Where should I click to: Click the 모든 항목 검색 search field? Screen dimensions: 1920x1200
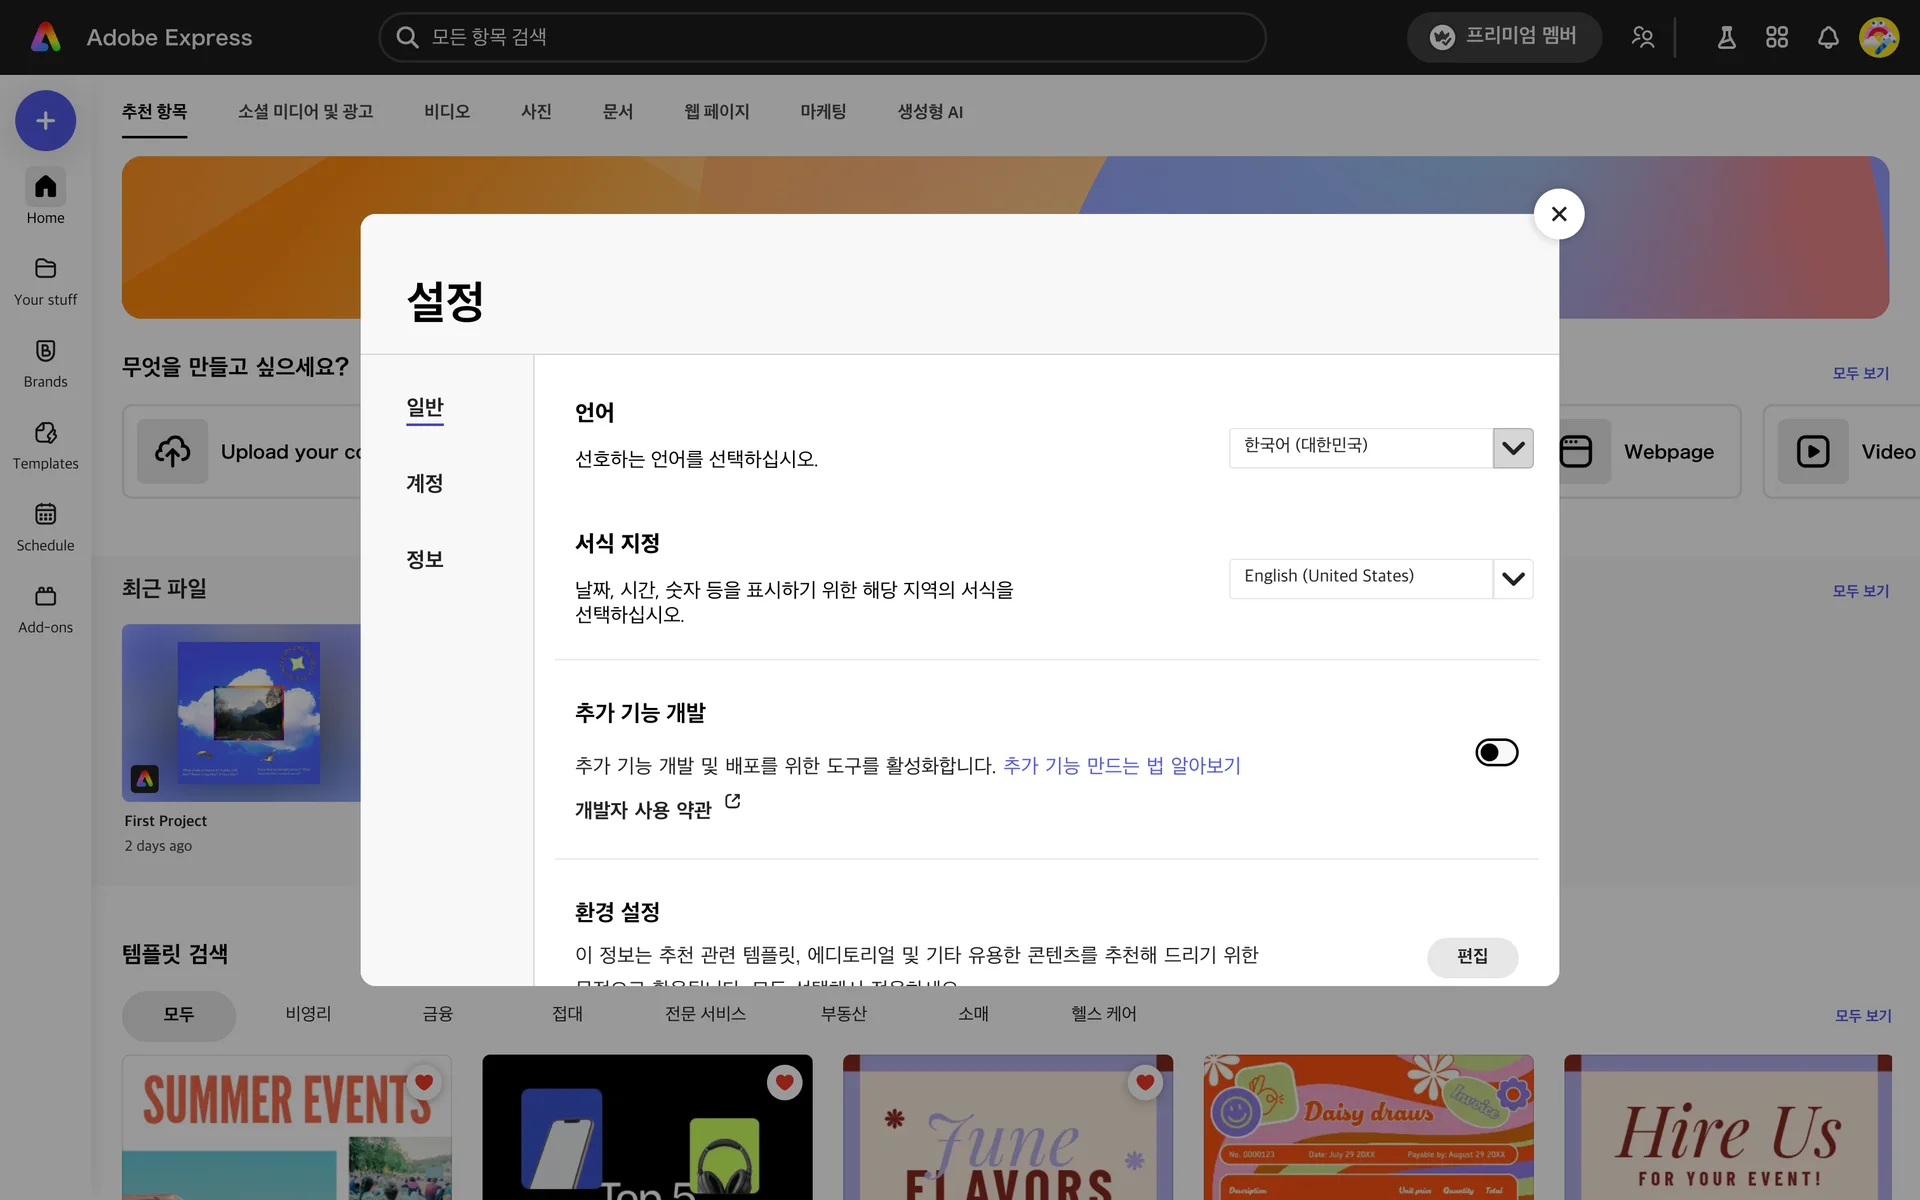pyautogui.click(x=820, y=38)
